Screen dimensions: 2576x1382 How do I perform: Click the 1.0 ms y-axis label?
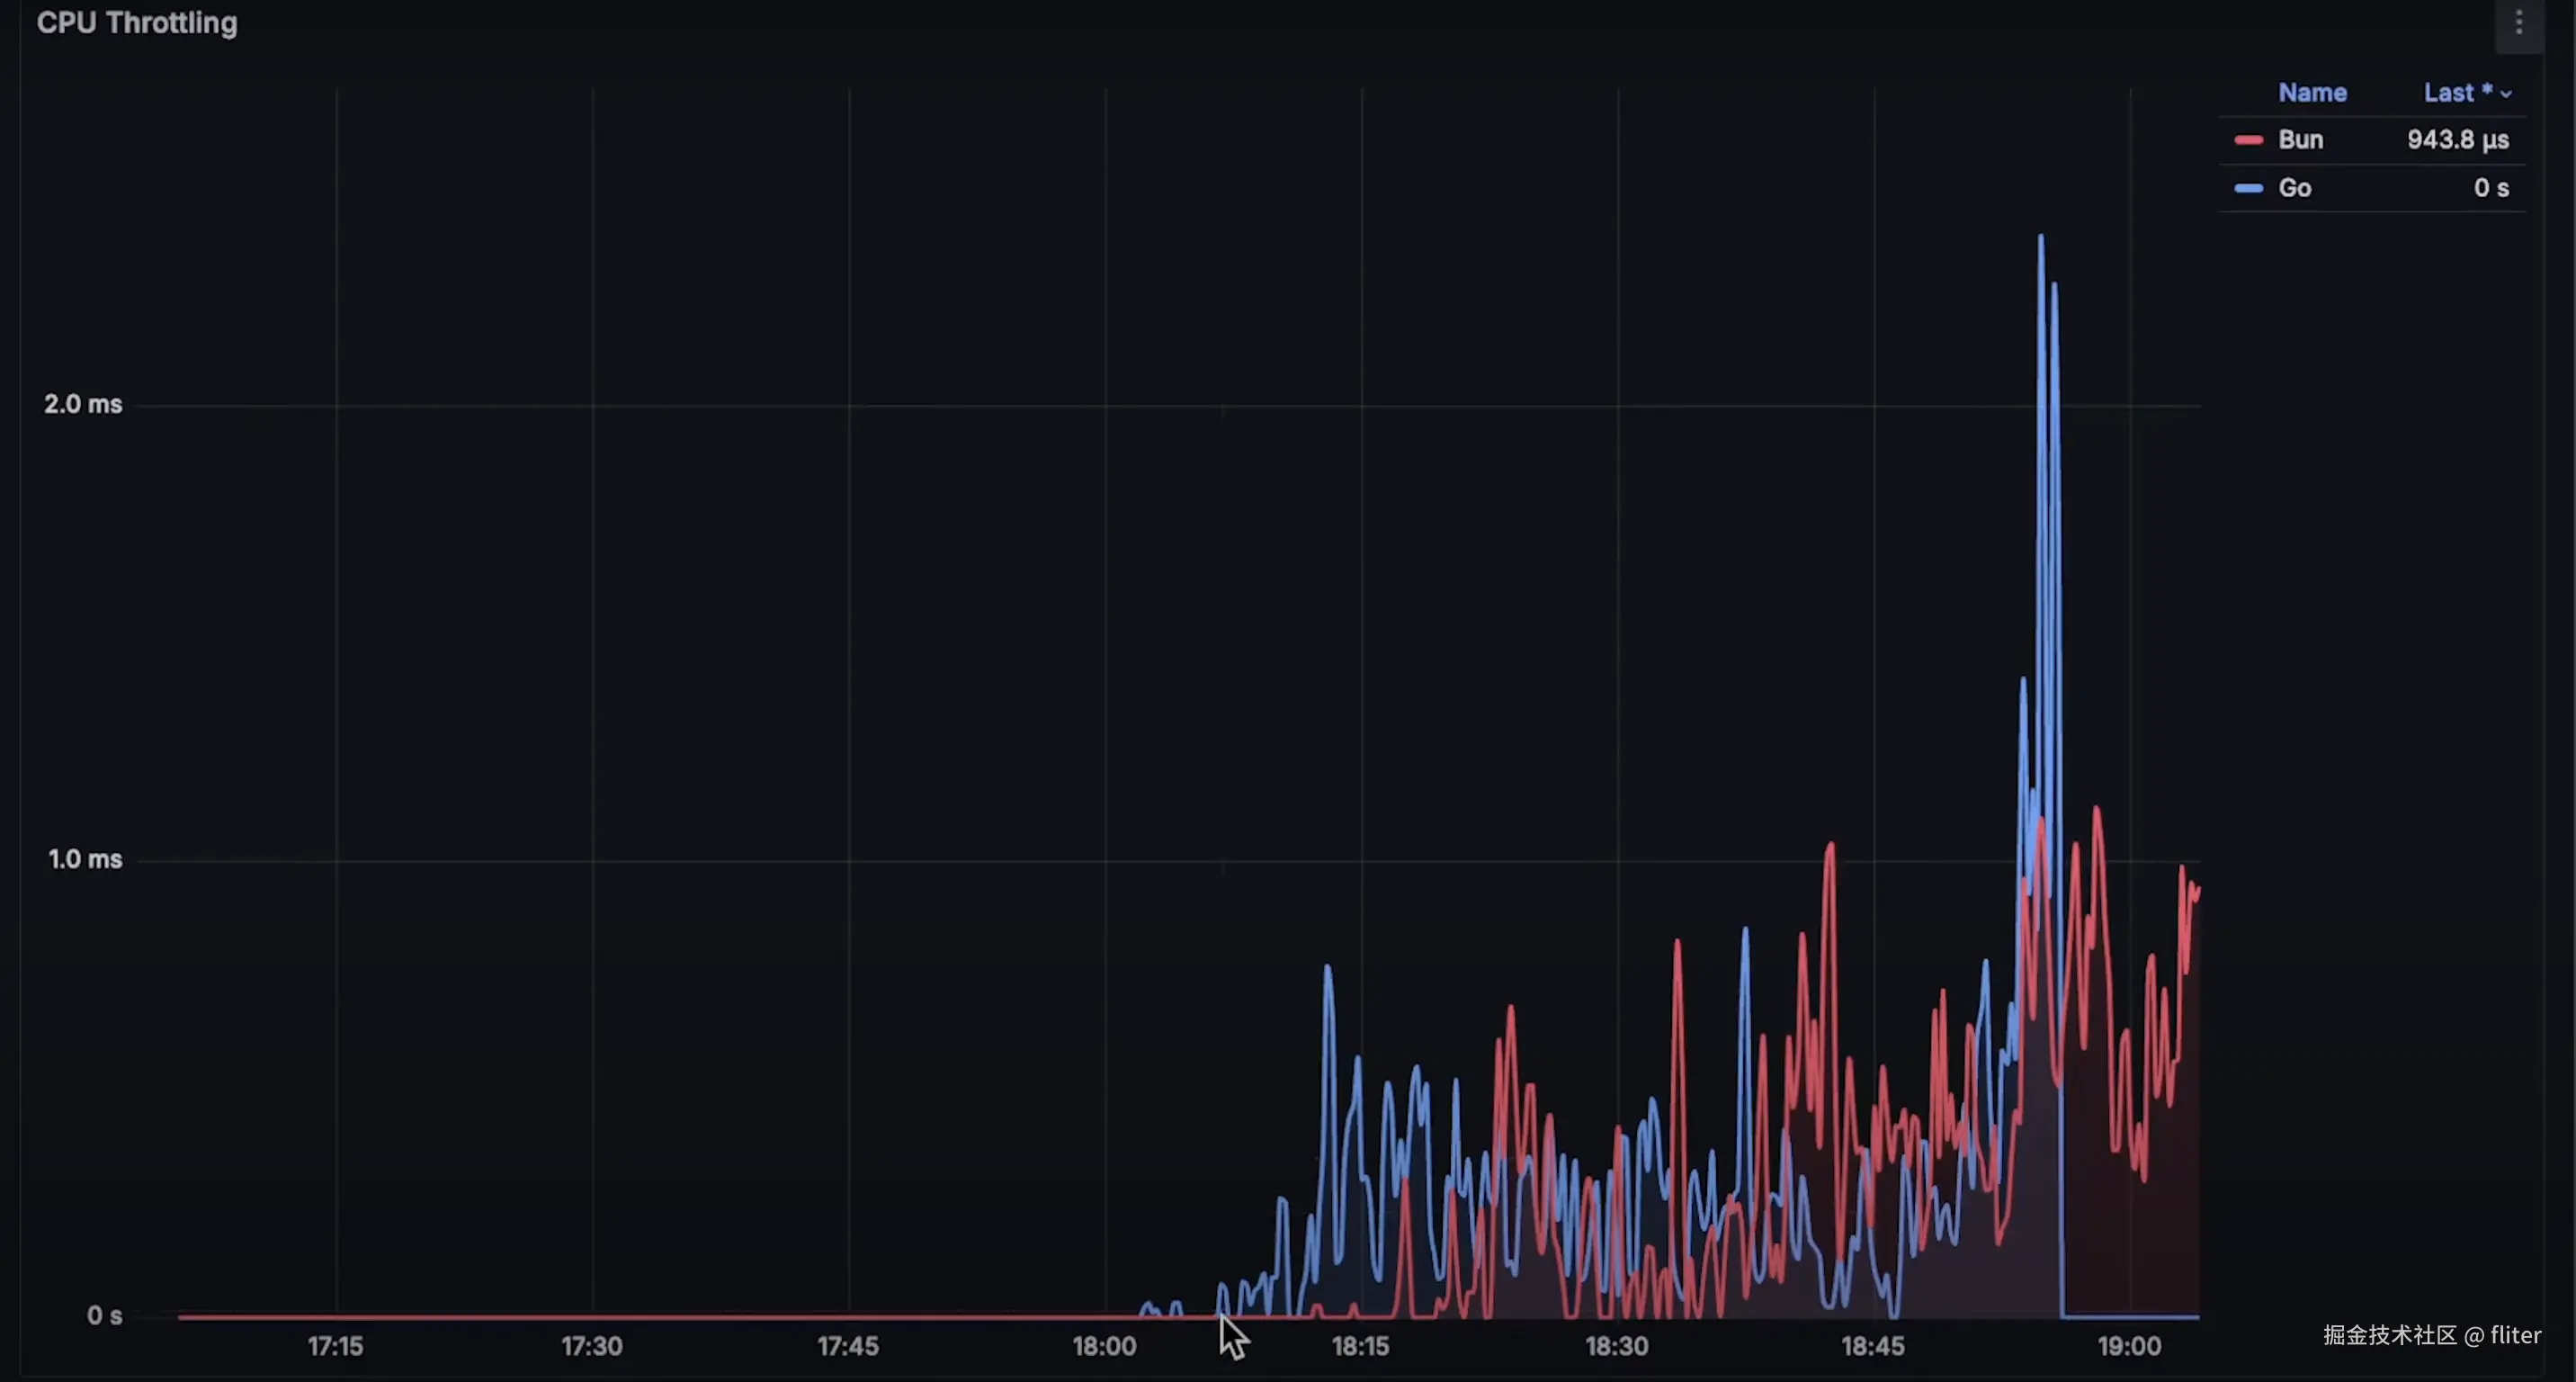pyautogui.click(x=85, y=859)
